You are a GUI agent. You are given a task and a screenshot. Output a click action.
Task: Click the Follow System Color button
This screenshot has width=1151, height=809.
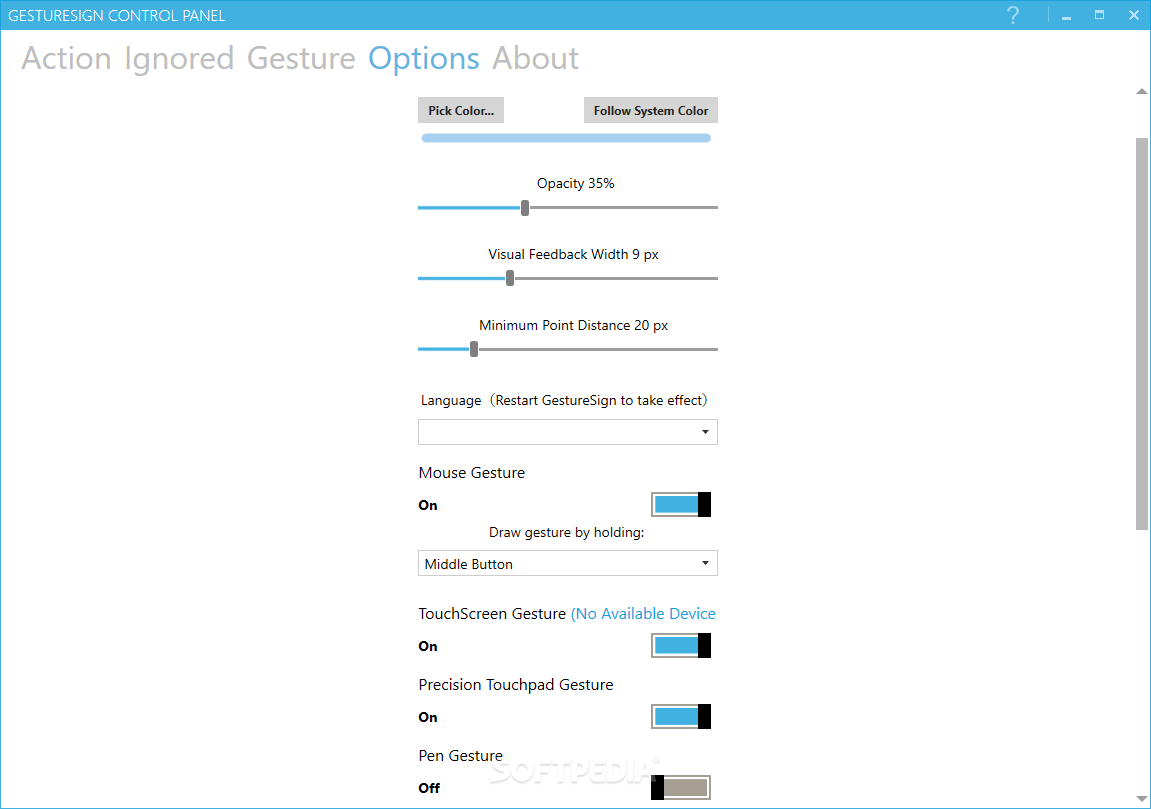[x=650, y=110]
